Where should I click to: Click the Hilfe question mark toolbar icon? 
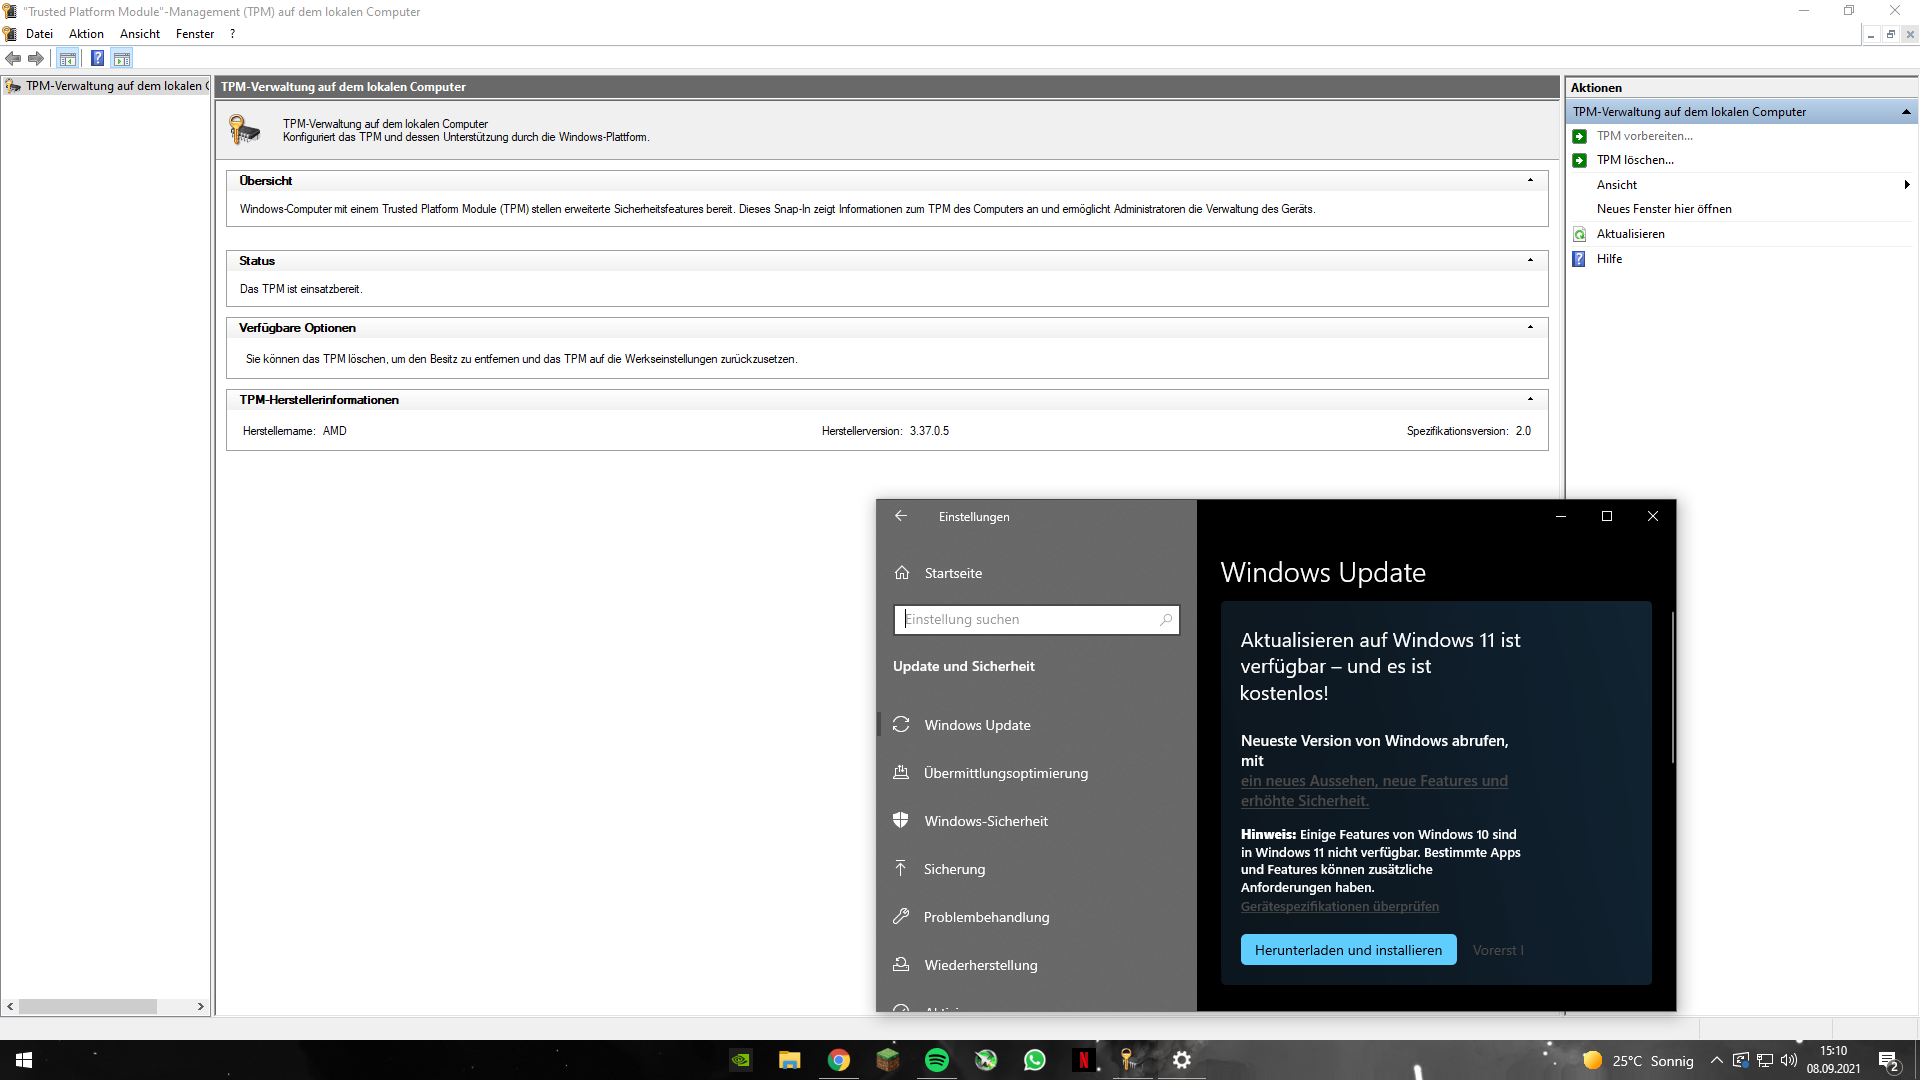point(97,58)
